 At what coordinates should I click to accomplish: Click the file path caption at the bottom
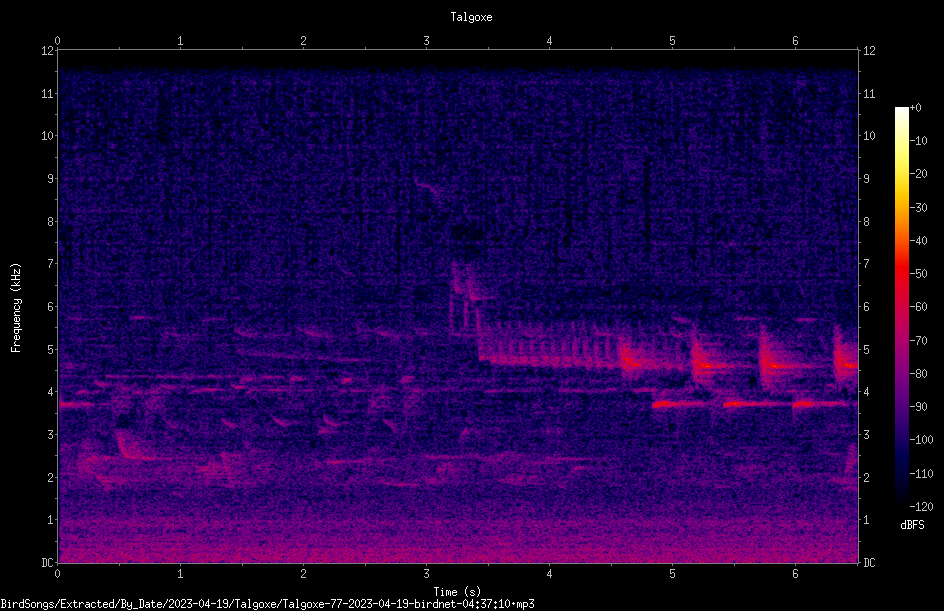pos(267,604)
